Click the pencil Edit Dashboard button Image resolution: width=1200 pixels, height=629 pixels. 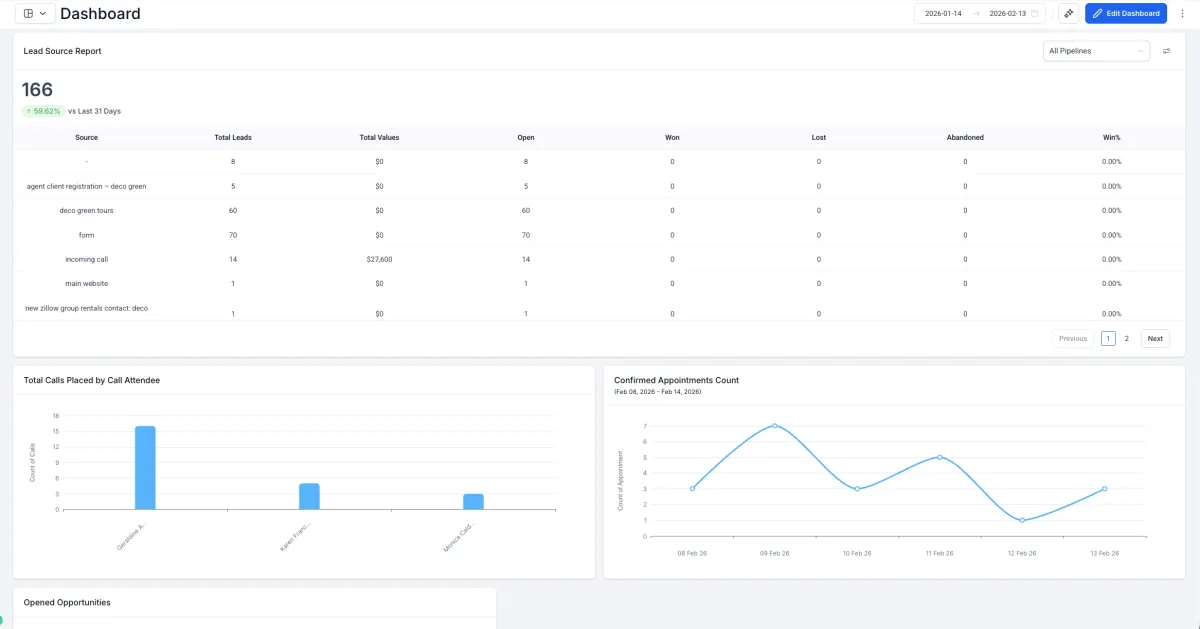point(1126,13)
